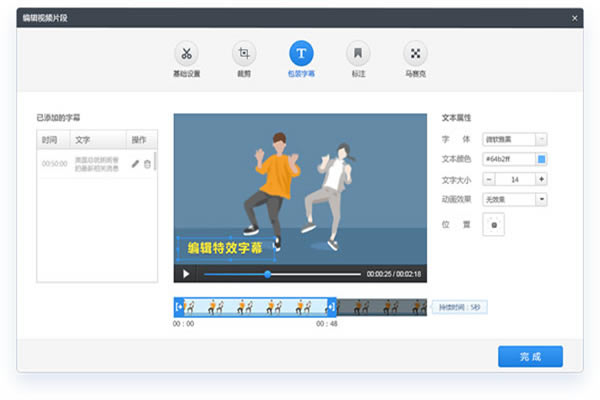
Task: Play the video preview
Action: pos(186,273)
